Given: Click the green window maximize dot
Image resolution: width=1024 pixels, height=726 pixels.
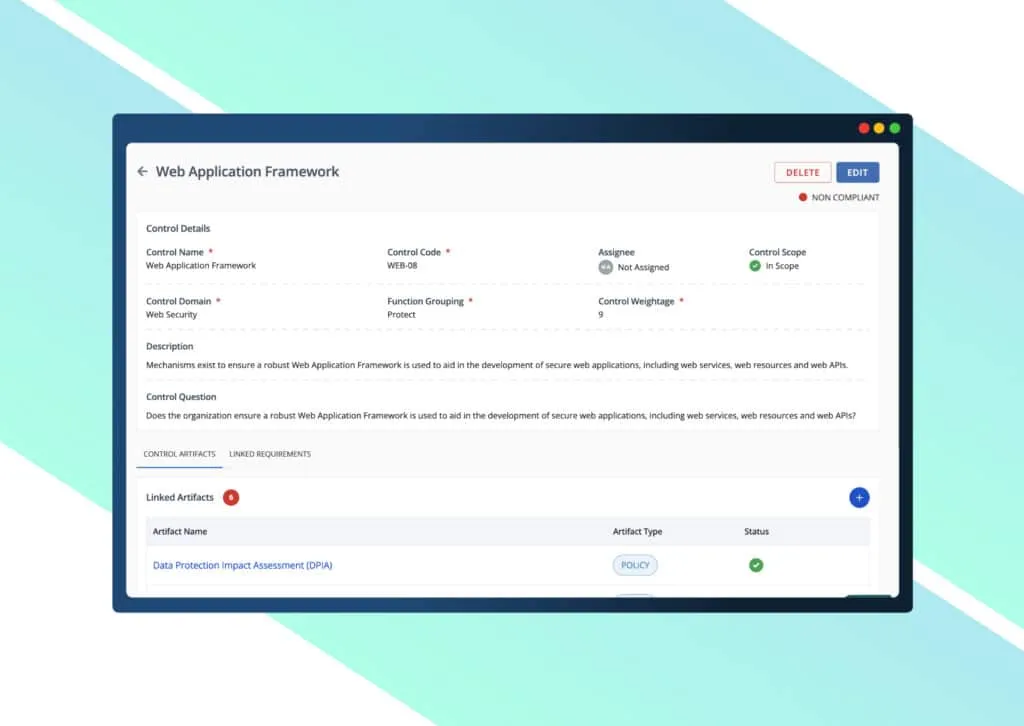Looking at the screenshot, I should click(895, 128).
